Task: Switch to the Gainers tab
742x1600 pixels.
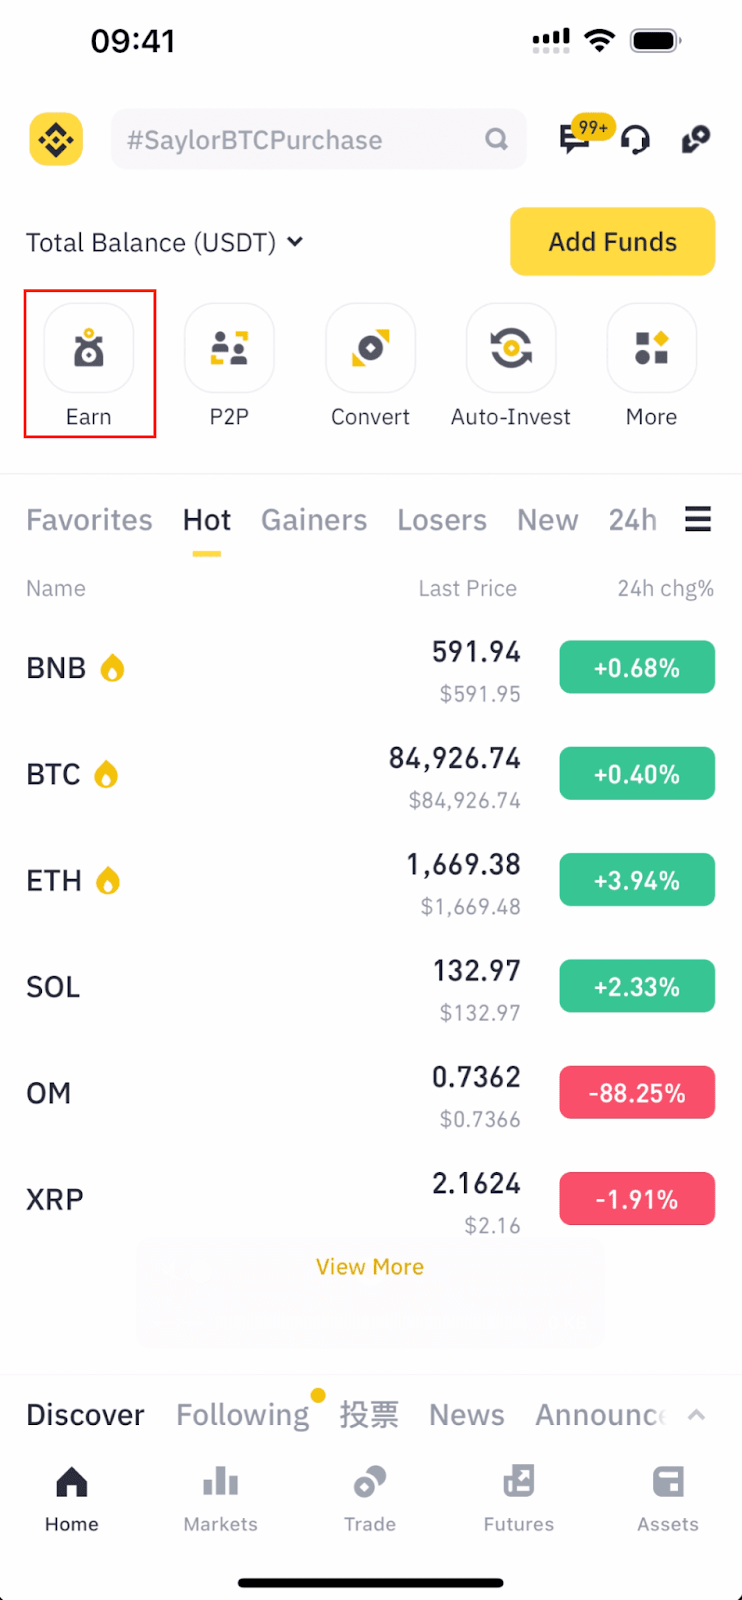Action: [x=314, y=520]
